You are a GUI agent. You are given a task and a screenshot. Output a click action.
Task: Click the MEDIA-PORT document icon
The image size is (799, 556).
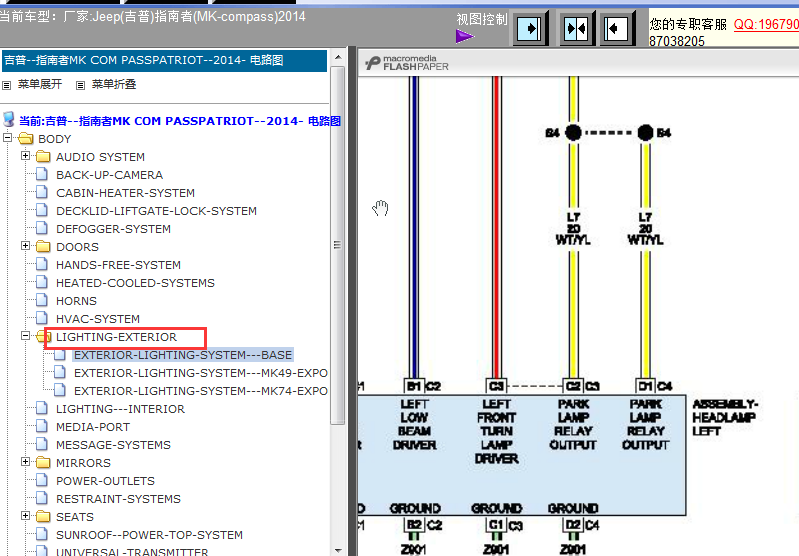(x=42, y=426)
